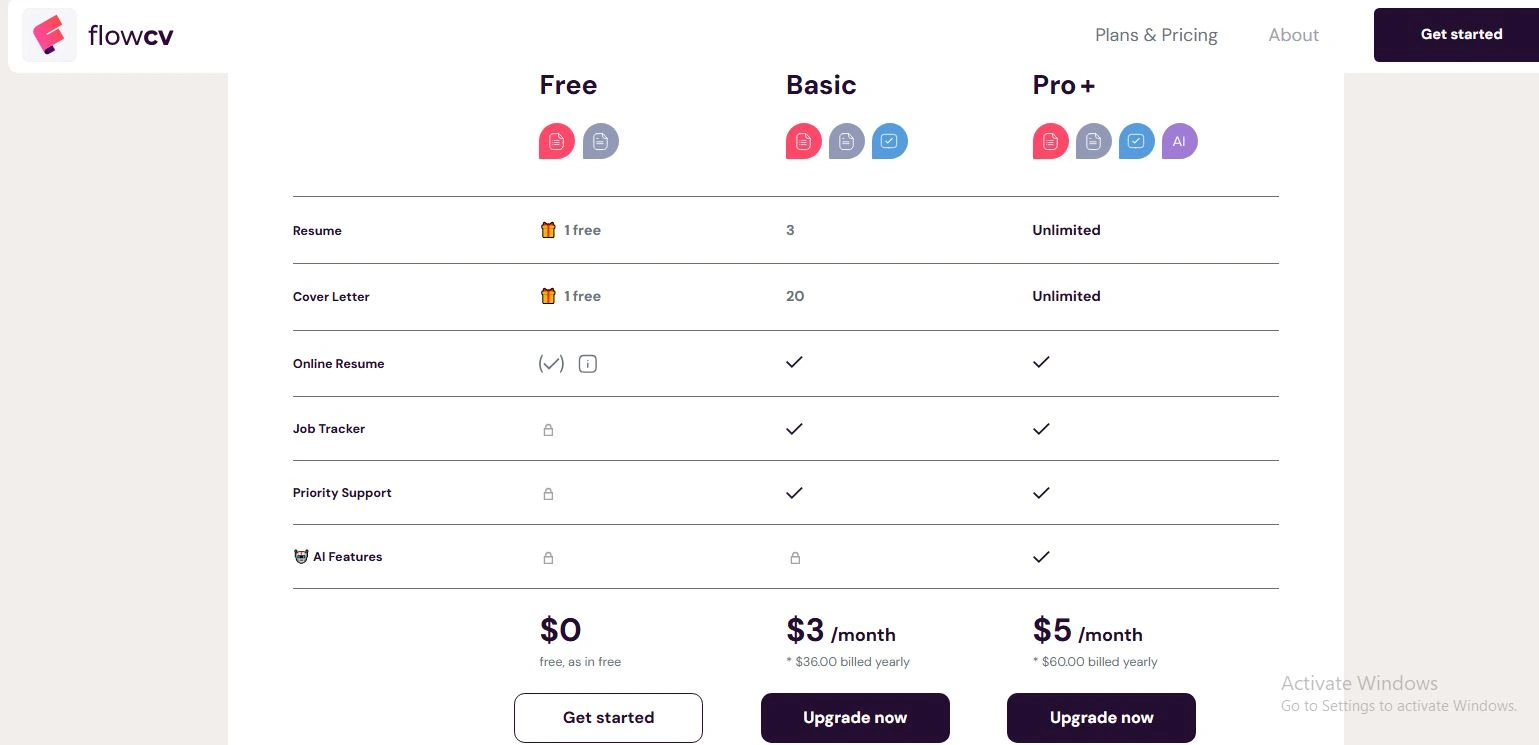Click the gray cover letter icon under Free

[x=601, y=141]
